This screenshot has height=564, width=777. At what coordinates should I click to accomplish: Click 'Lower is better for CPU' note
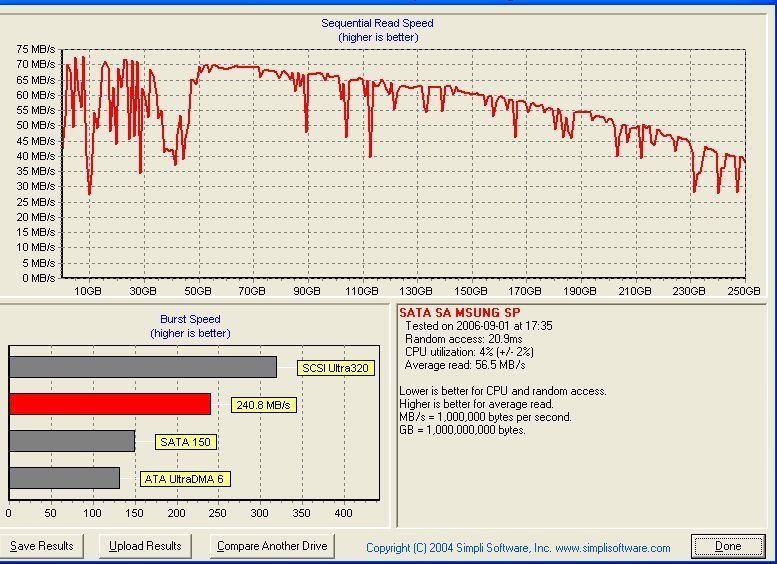[x=503, y=391]
